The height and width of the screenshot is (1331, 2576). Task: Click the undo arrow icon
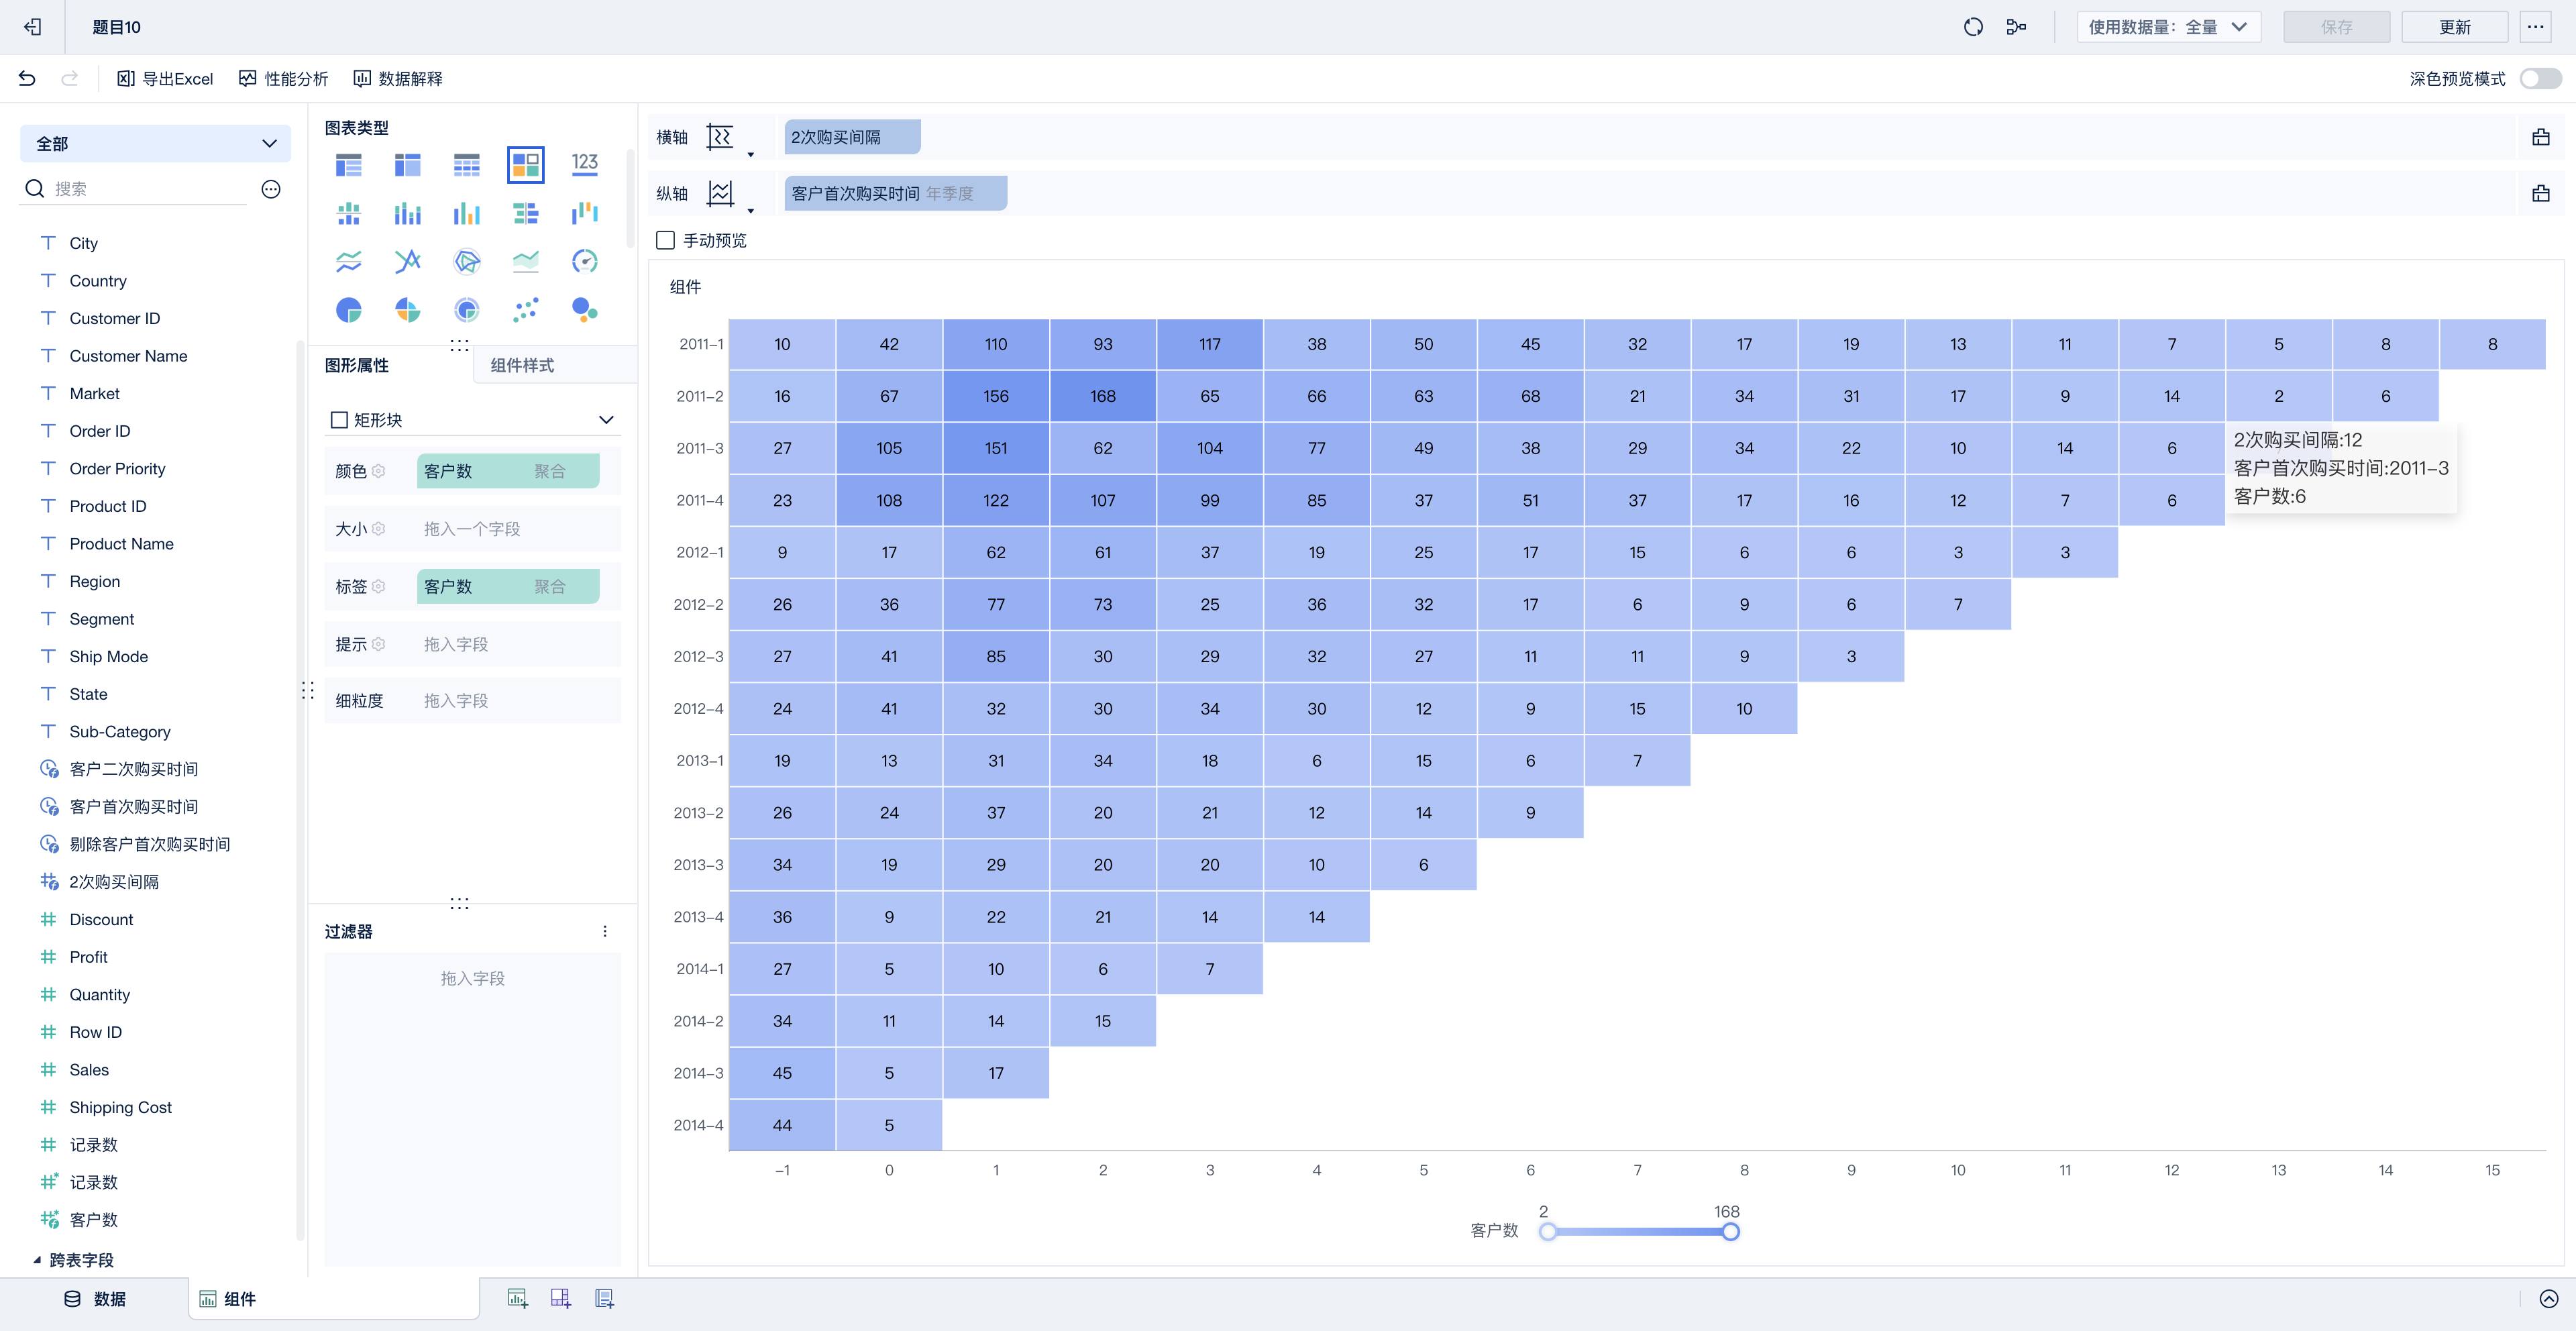tap(27, 78)
